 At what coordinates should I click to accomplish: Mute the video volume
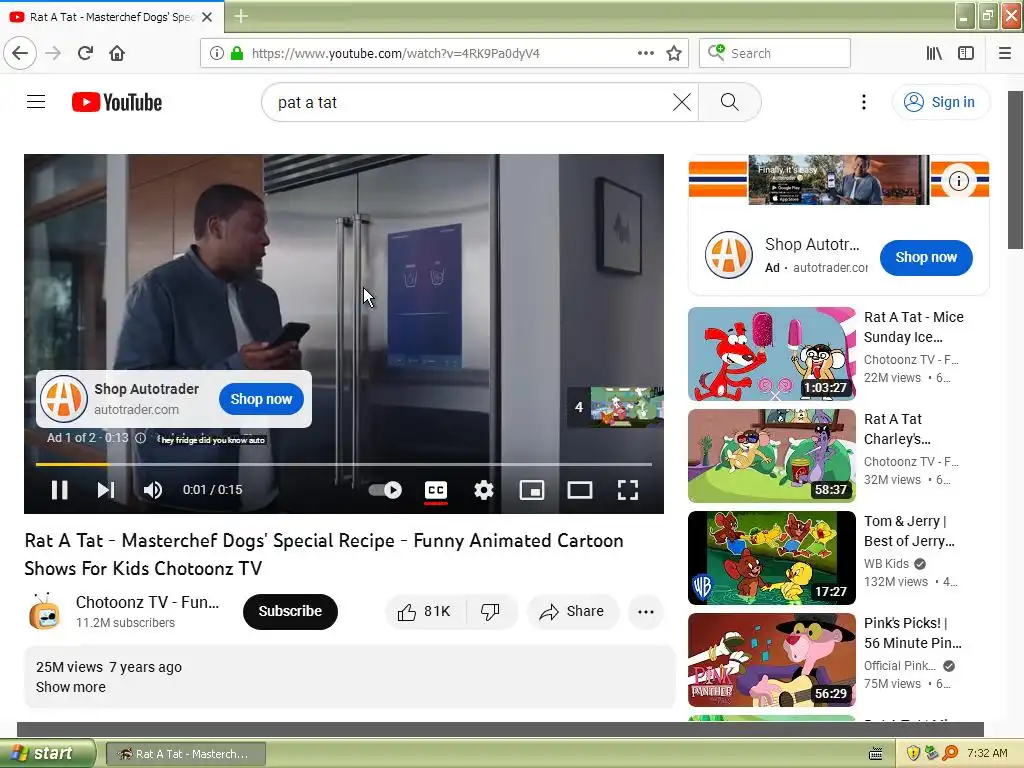coord(153,490)
